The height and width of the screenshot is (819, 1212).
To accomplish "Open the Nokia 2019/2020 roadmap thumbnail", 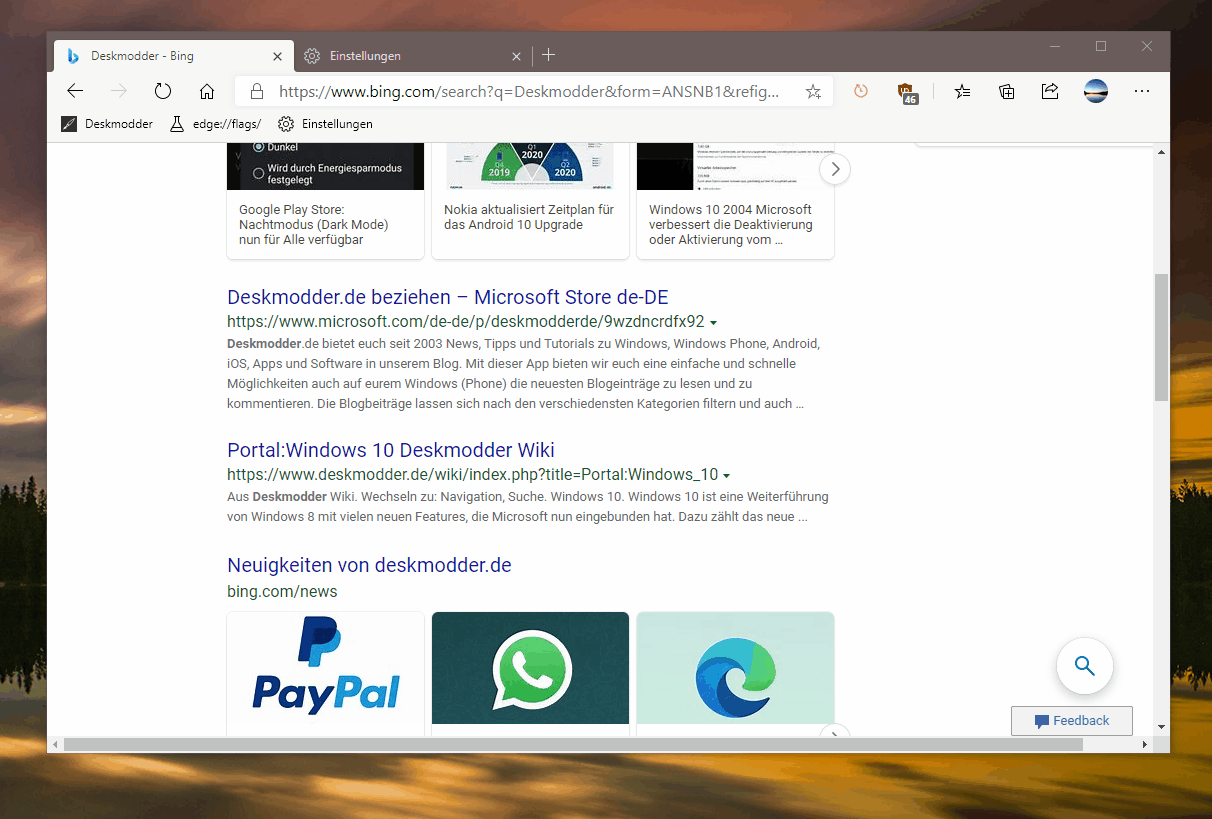I will coord(531,167).
